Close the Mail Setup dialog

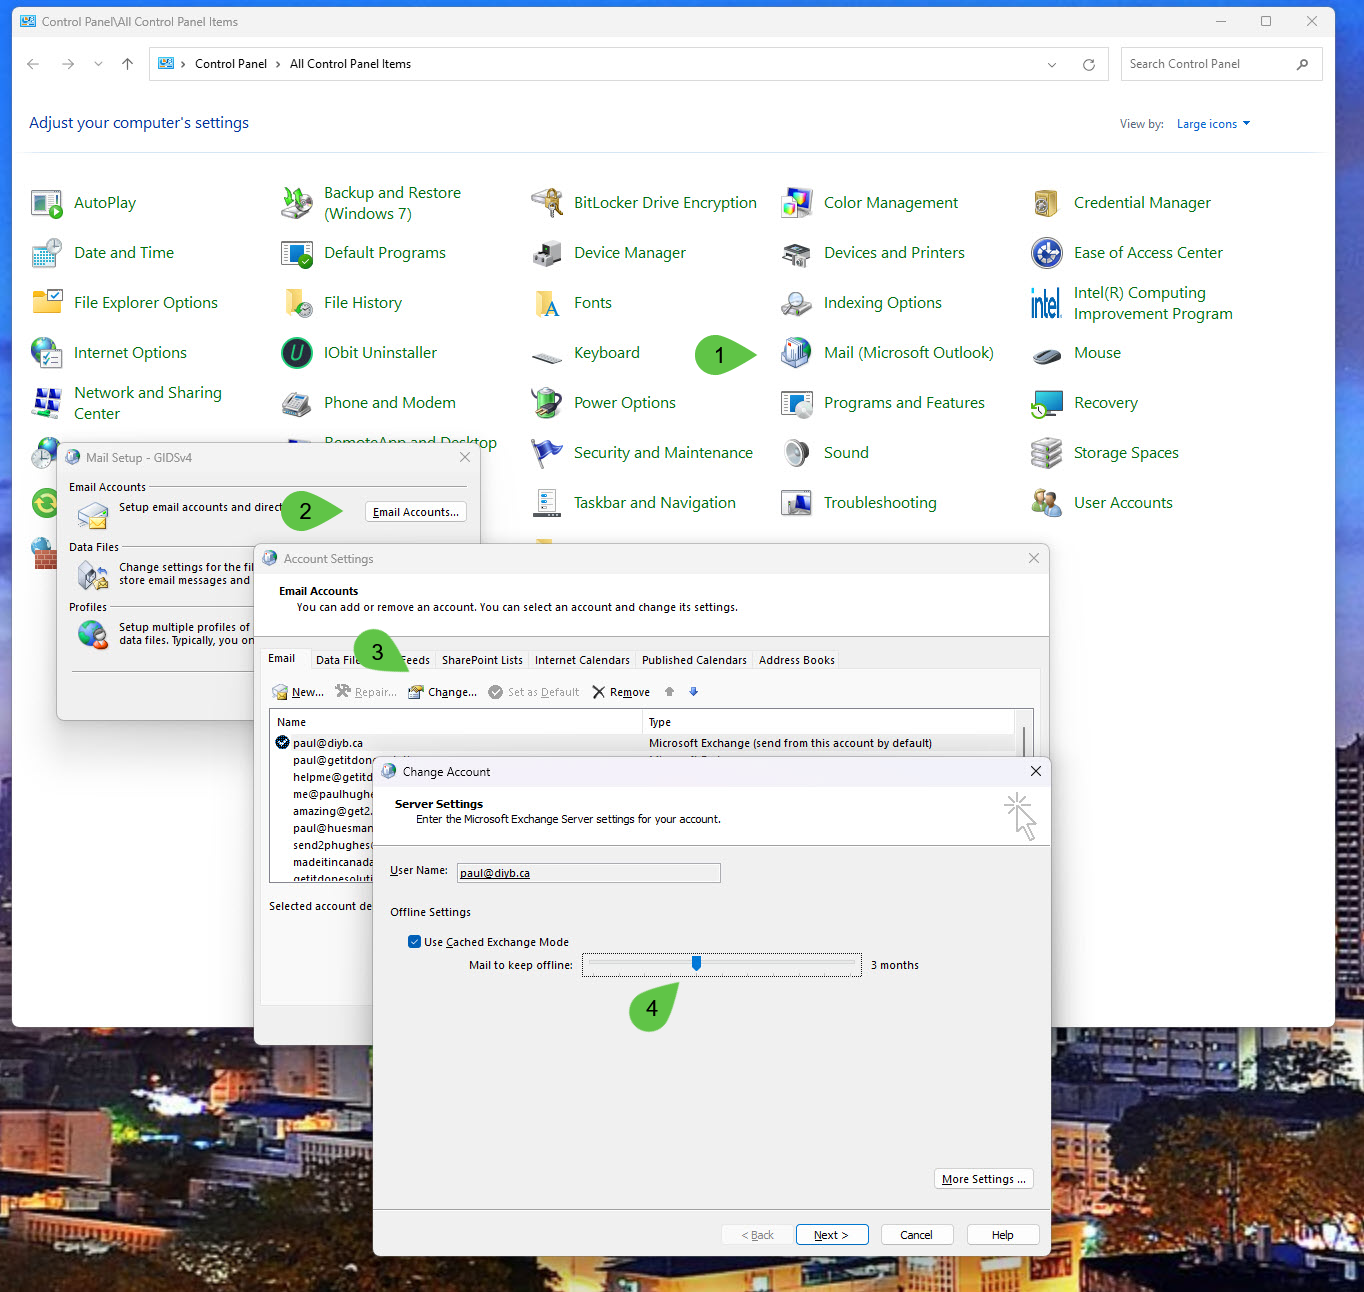pyautogui.click(x=465, y=457)
